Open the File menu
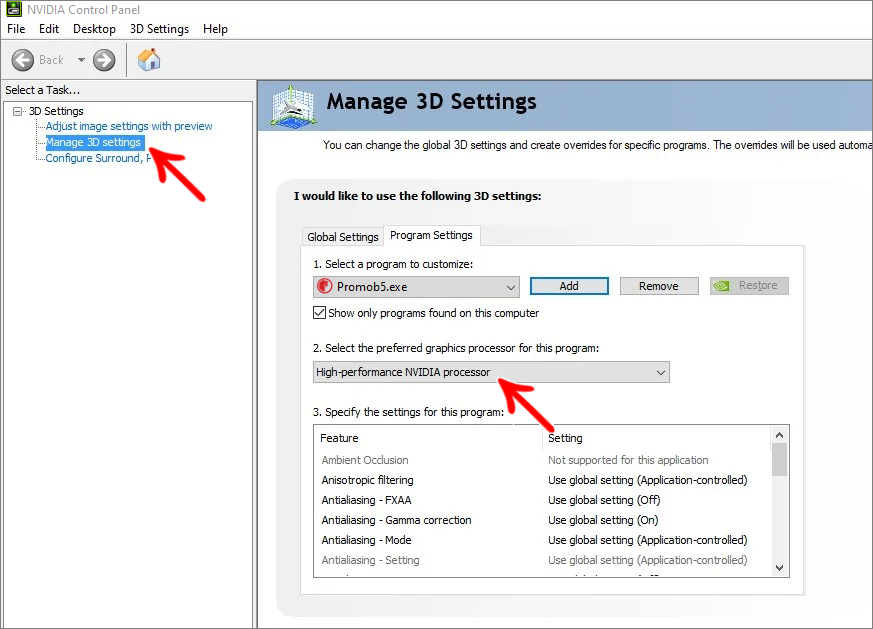 (x=16, y=29)
